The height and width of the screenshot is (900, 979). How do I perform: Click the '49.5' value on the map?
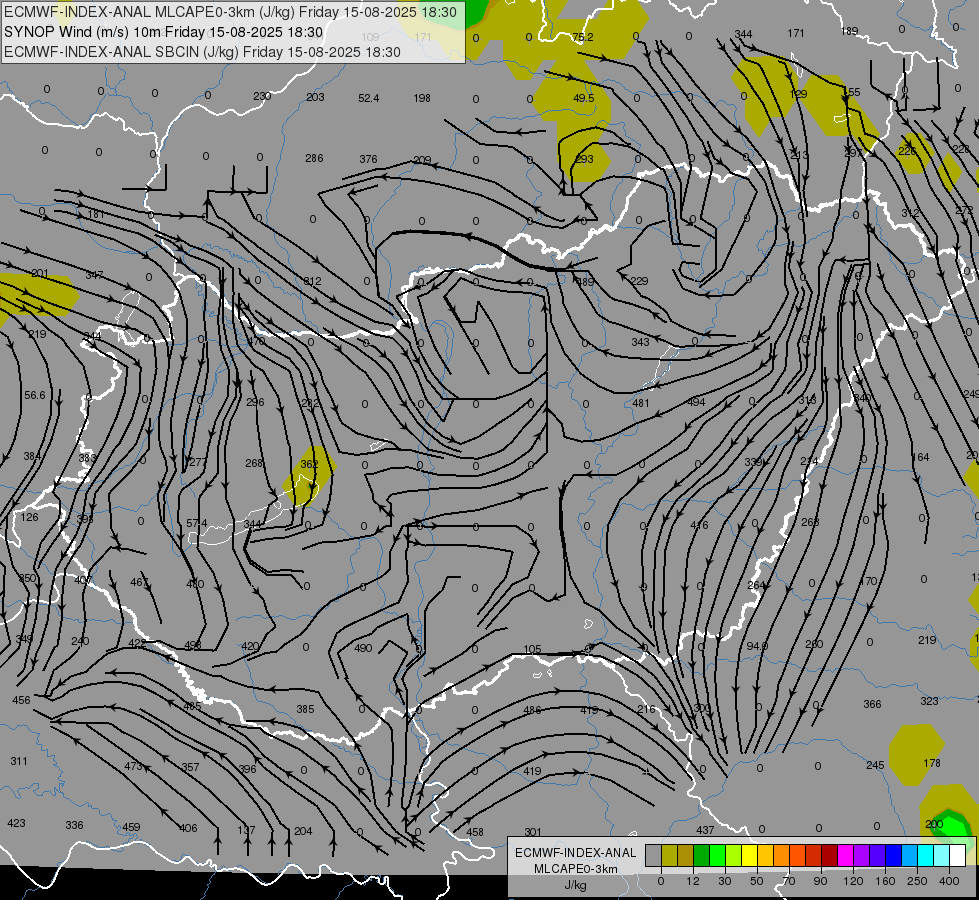584,98
